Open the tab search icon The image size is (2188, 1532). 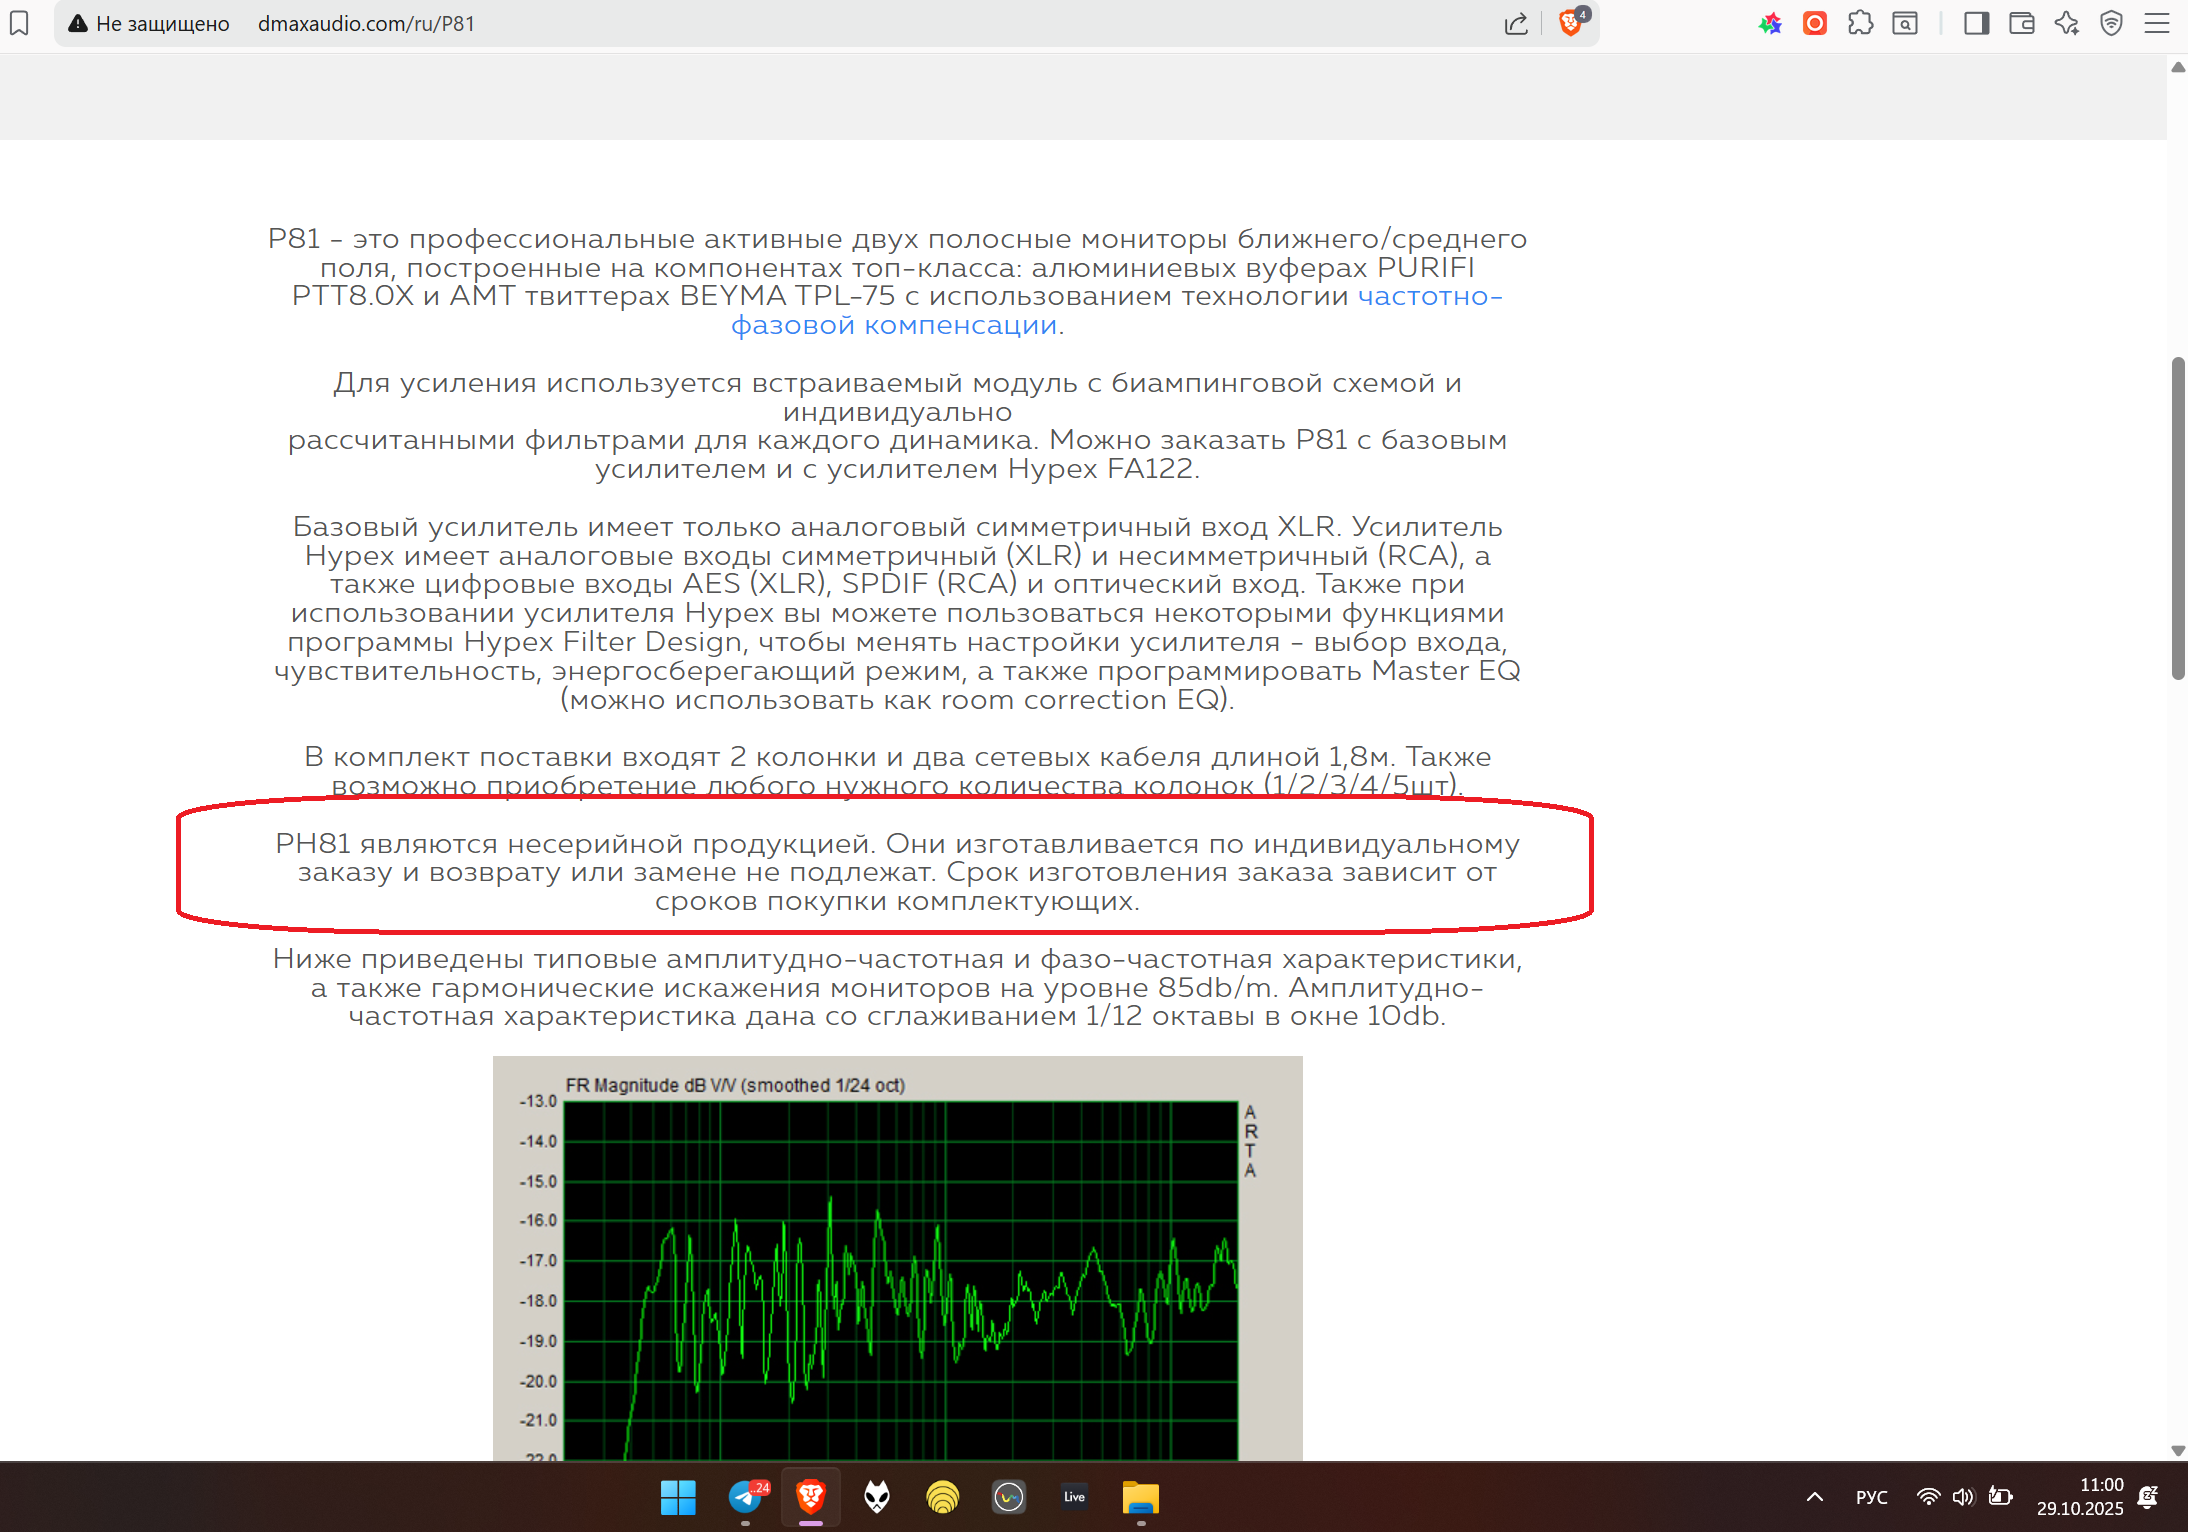tap(1905, 23)
